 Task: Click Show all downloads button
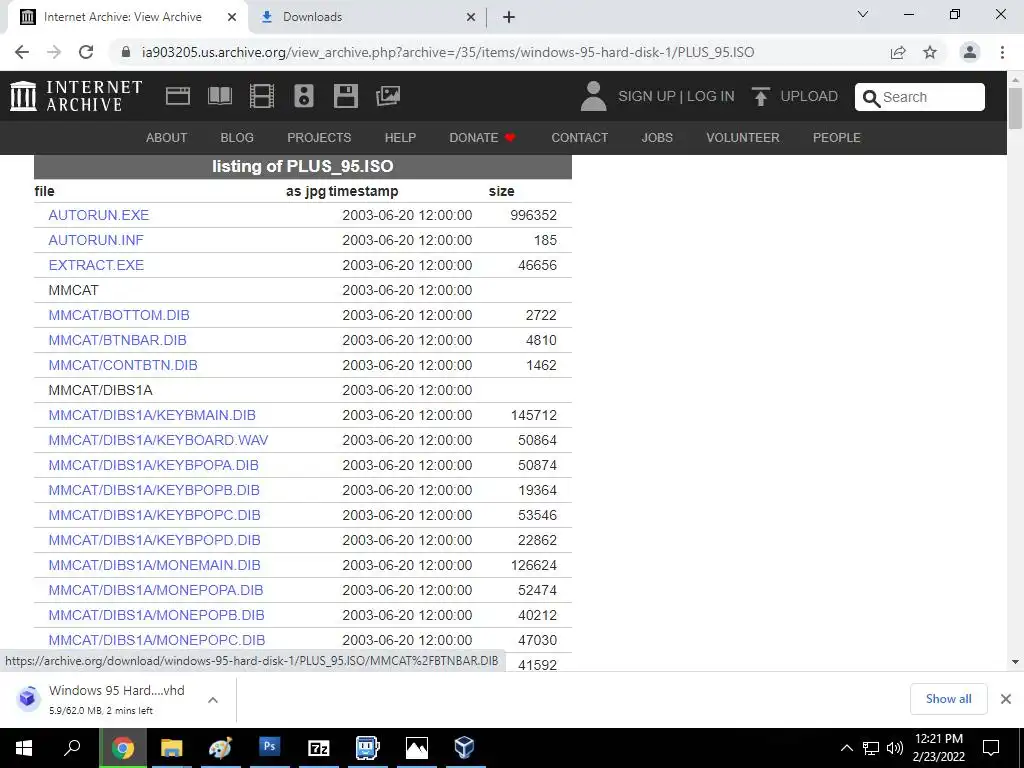[948, 699]
